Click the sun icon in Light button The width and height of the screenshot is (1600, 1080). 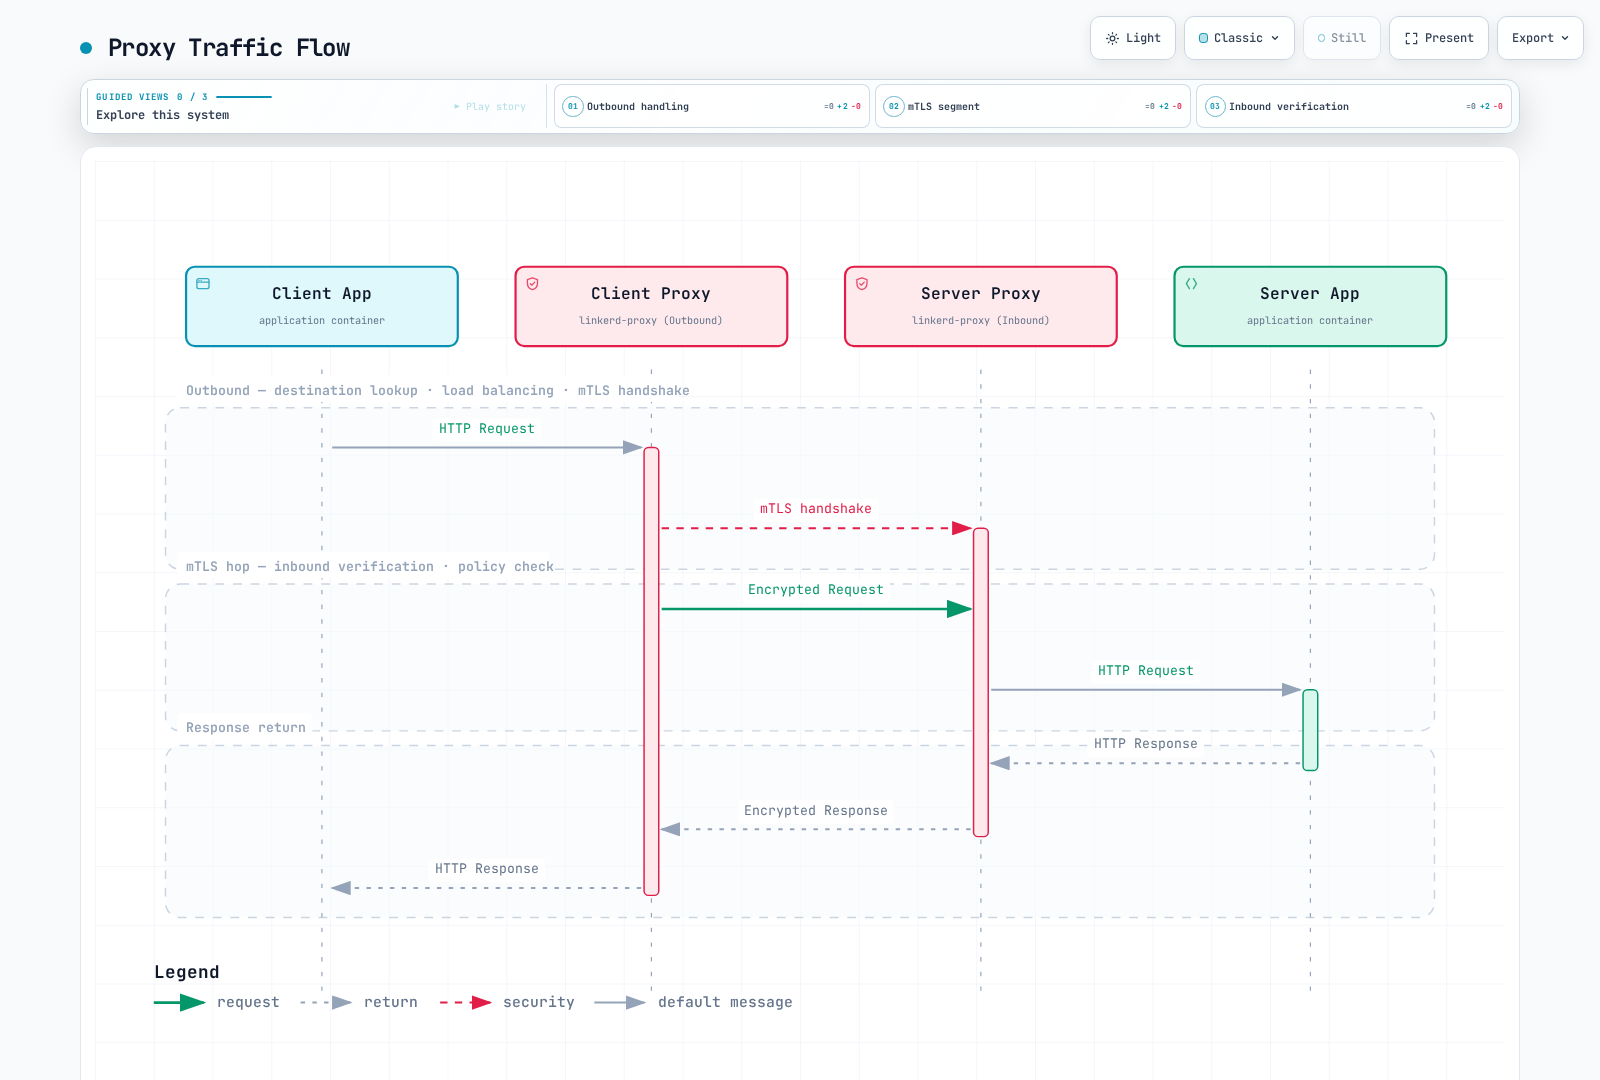coord(1112,38)
